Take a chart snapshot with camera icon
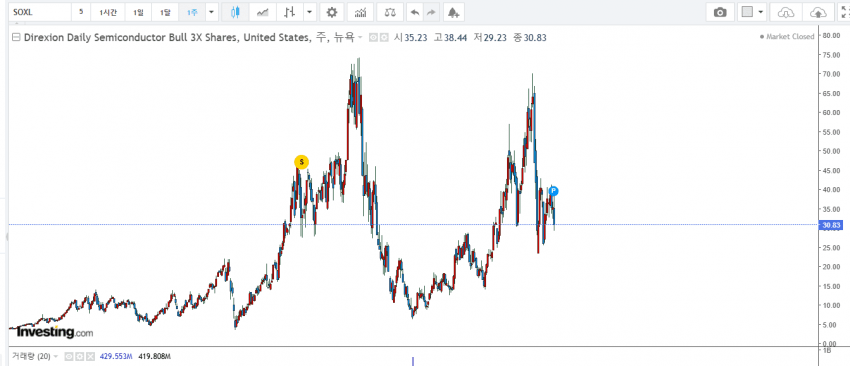Viewport: 850px width, 366px height. click(x=720, y=12)
